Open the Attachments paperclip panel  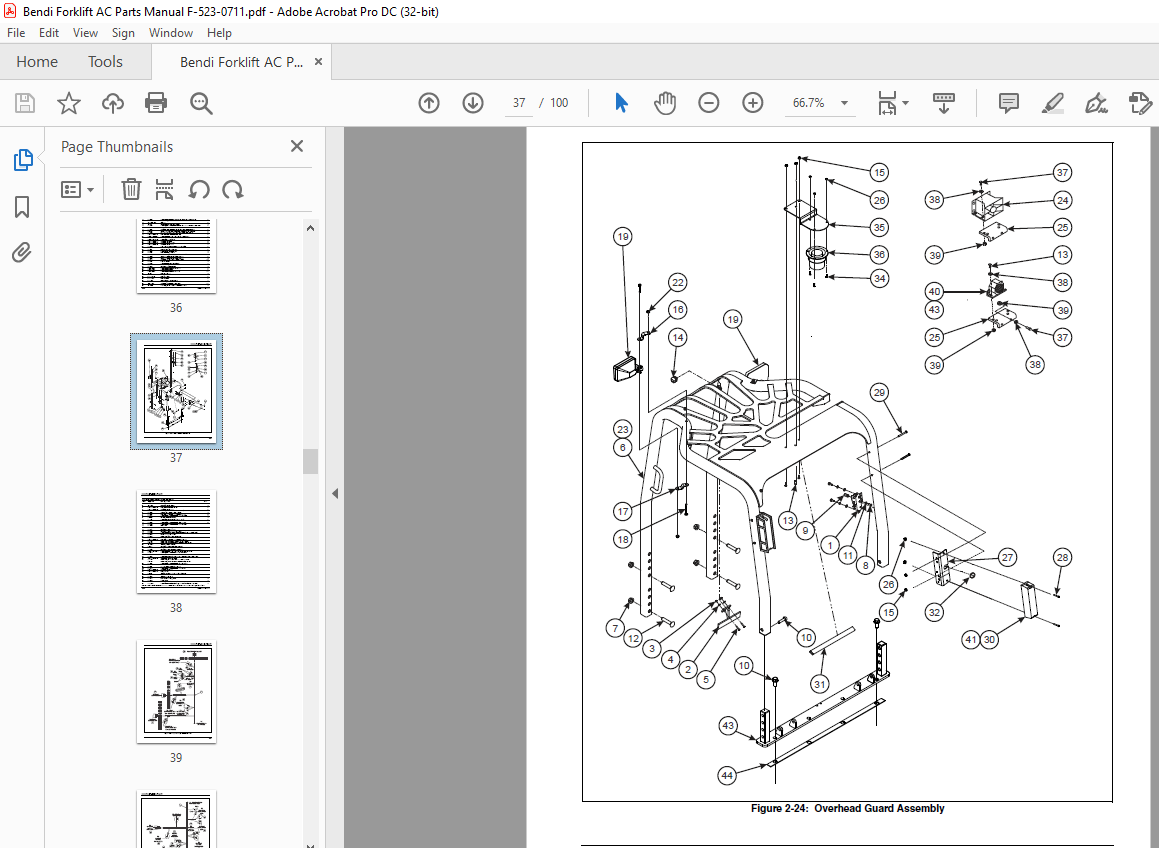tap(22, 253)
